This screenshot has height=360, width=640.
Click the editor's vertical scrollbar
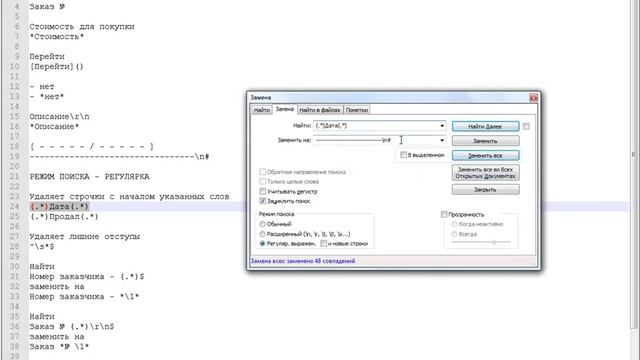633,163
